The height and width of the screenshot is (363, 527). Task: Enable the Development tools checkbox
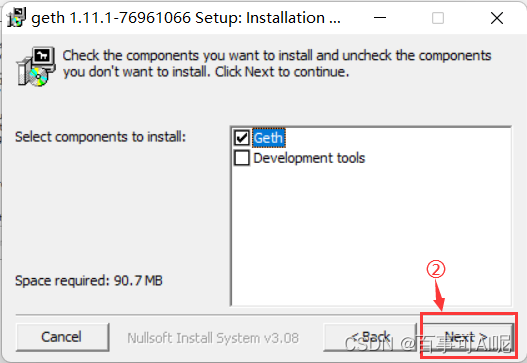242,158
